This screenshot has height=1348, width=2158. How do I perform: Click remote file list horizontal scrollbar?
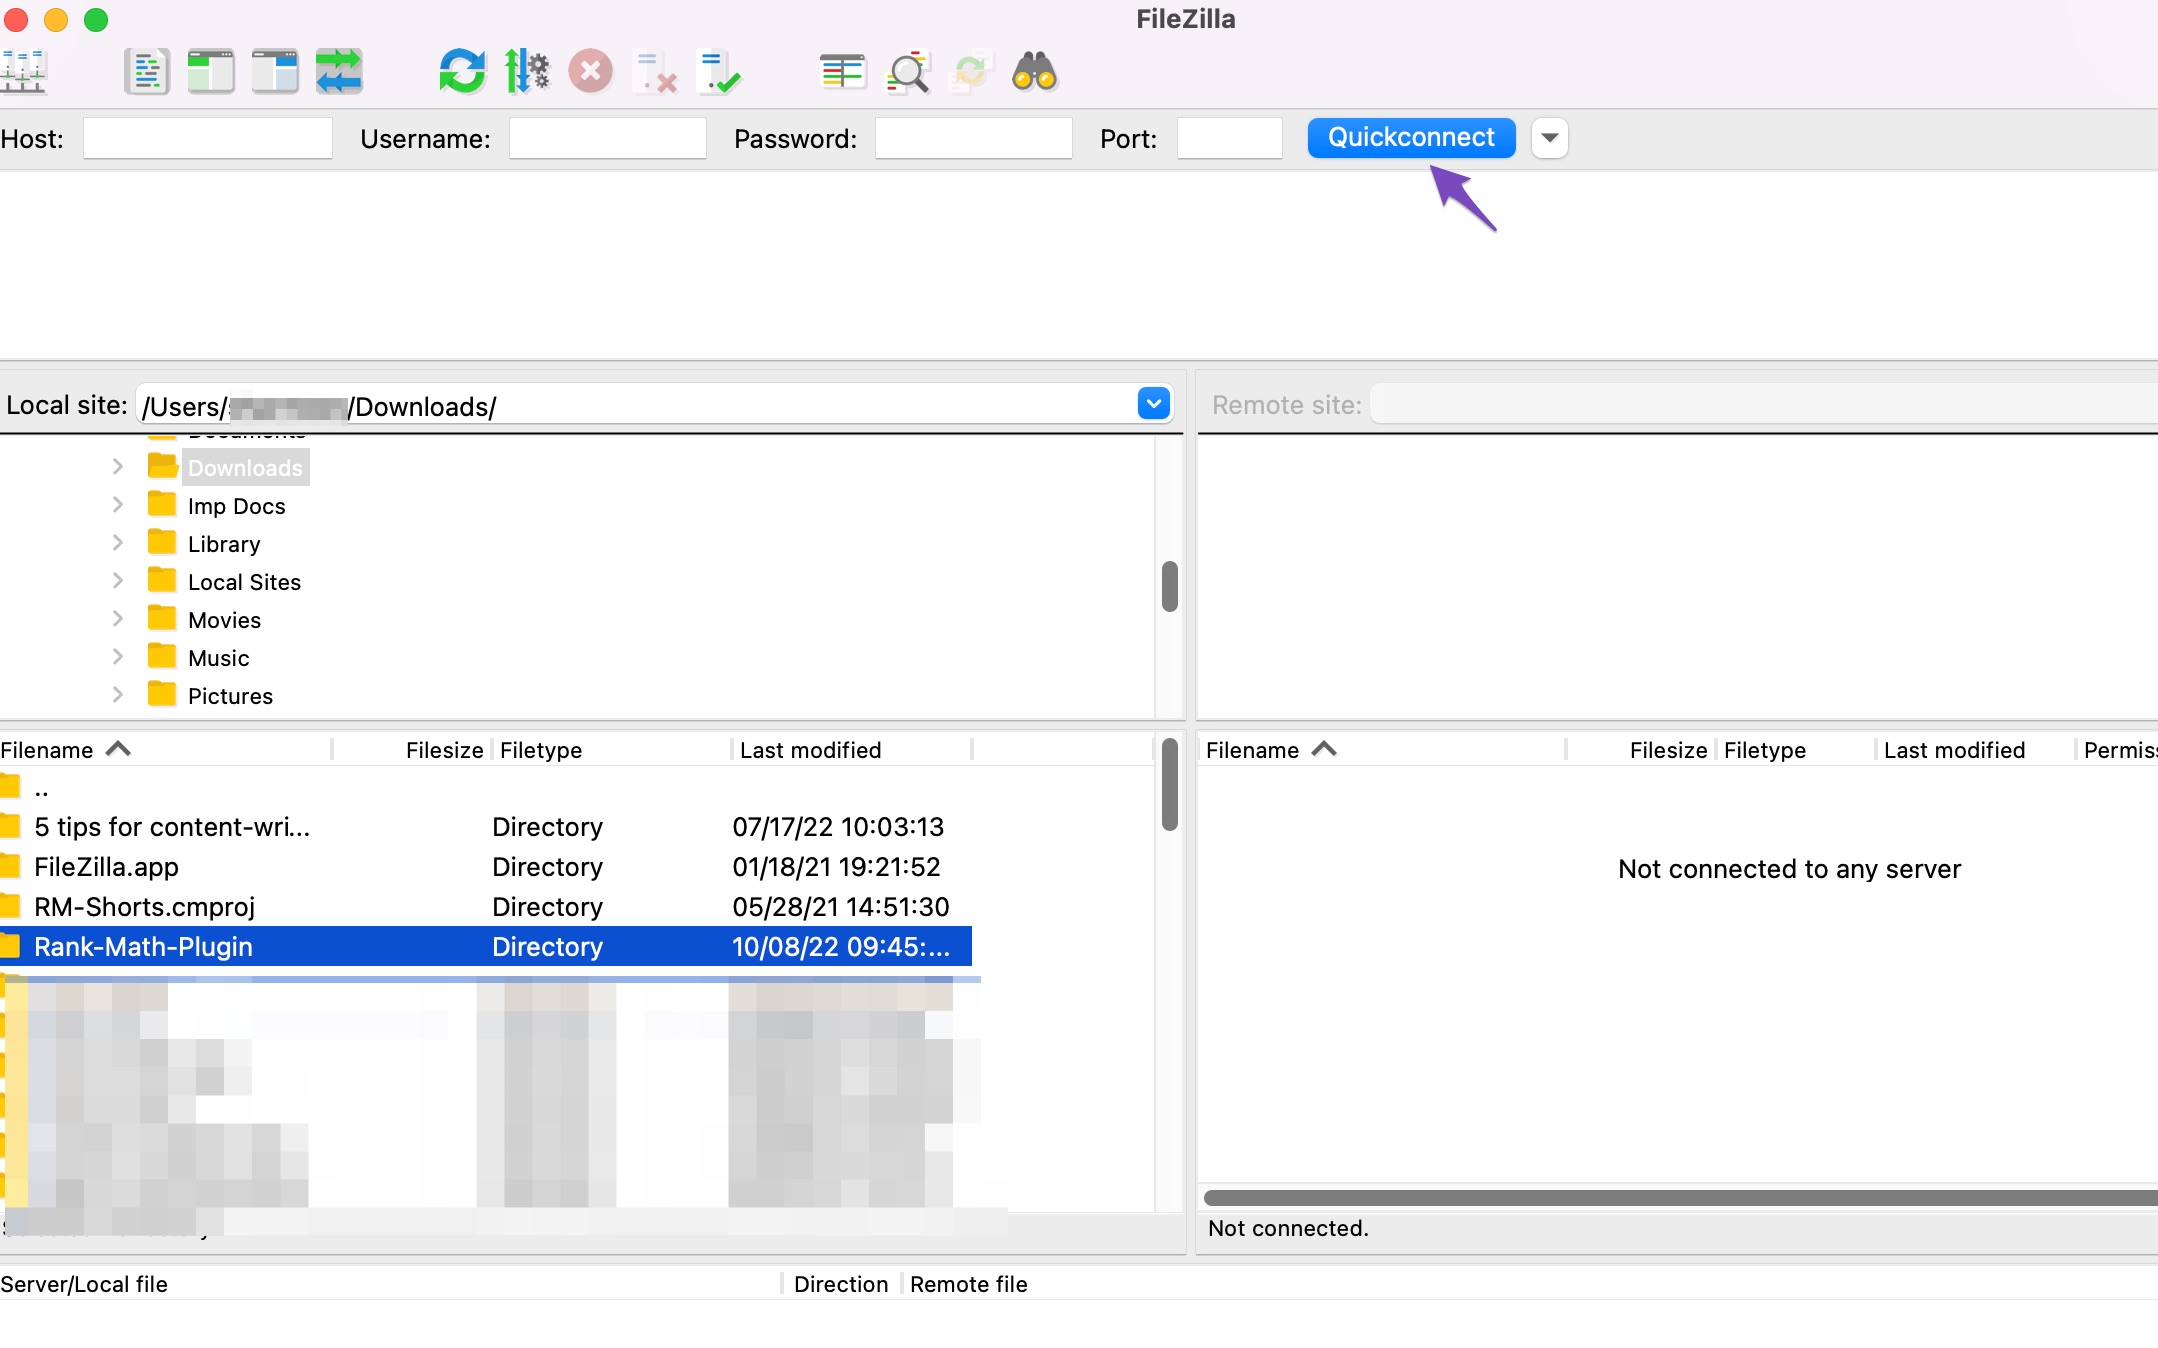tap(1680, 1198)
